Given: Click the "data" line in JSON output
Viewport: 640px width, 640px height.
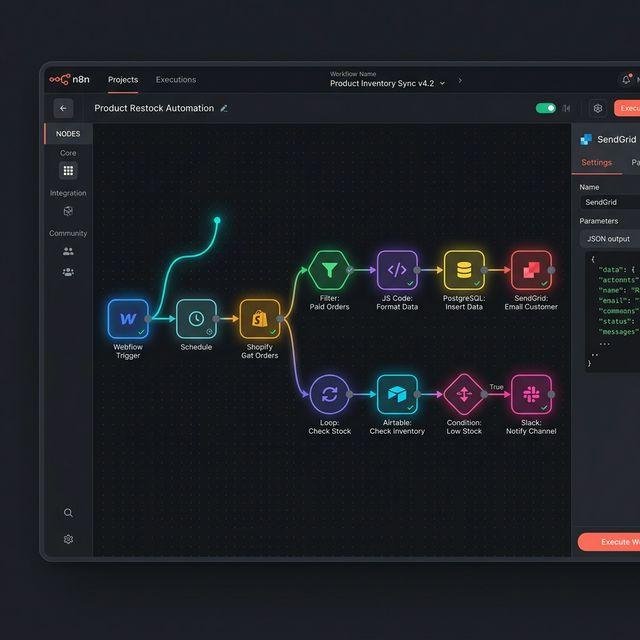Looking at the screenshot, I should click(617, 269).
